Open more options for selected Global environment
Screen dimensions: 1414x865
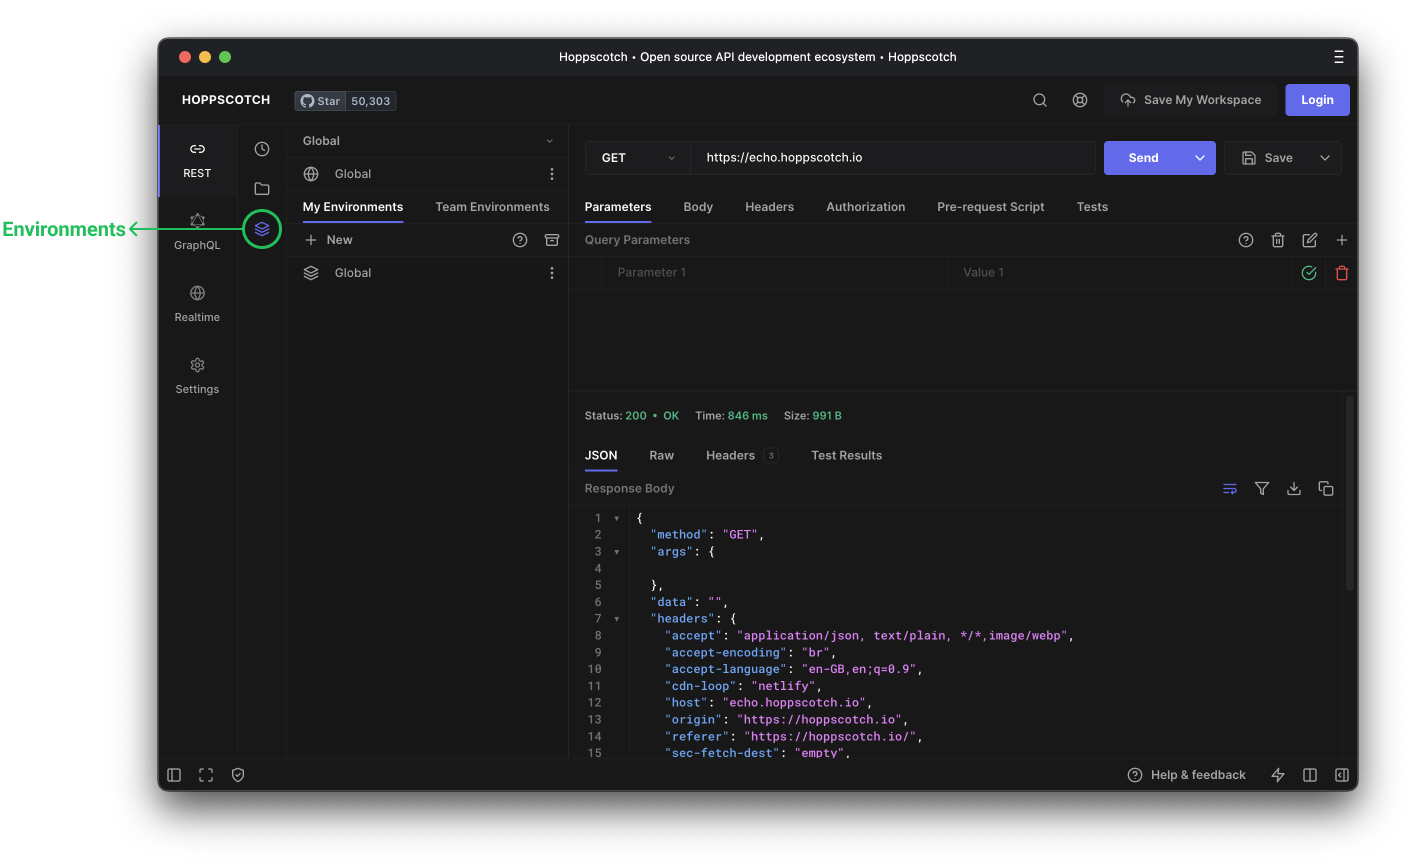tap(552, 174)
